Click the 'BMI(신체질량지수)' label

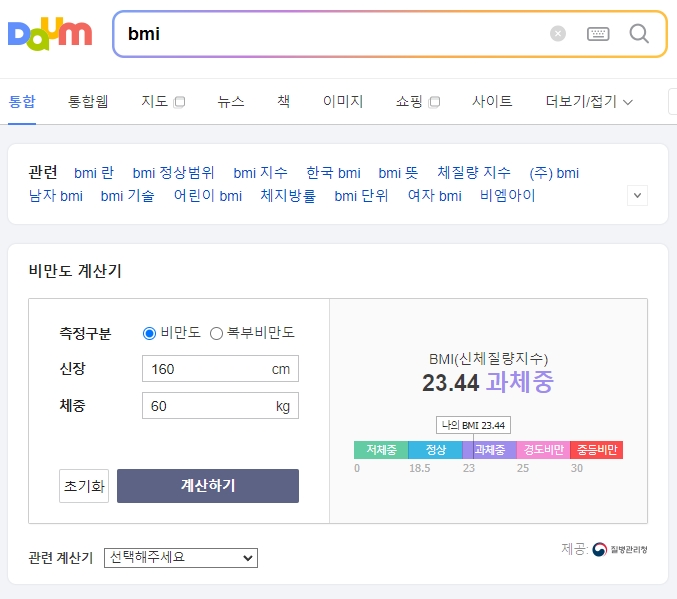488,358
